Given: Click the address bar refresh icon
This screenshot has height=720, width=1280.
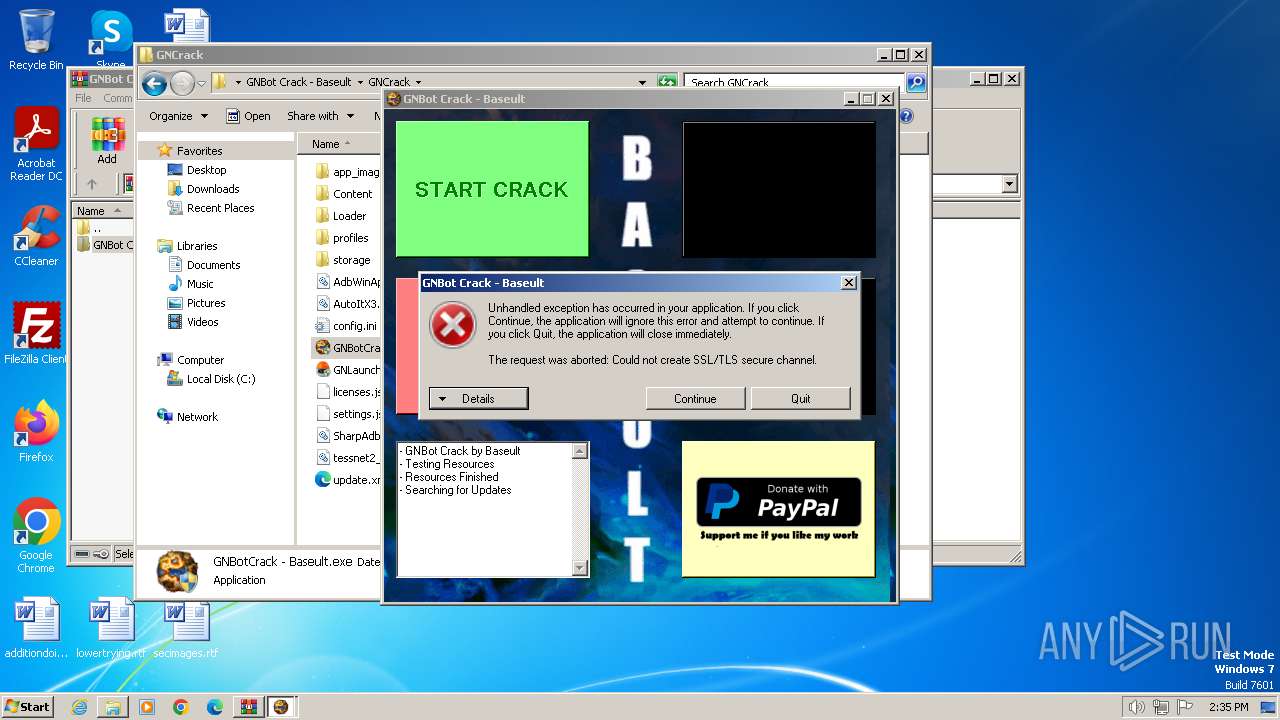Looking at the screenshot, I should (667, 82).
